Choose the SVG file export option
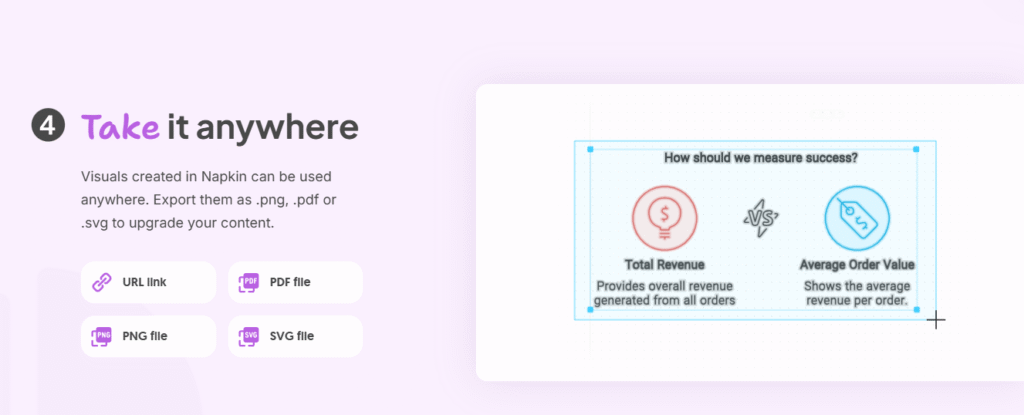The height and width of the screenshot is (415, 1024). [x=295, y=336]
